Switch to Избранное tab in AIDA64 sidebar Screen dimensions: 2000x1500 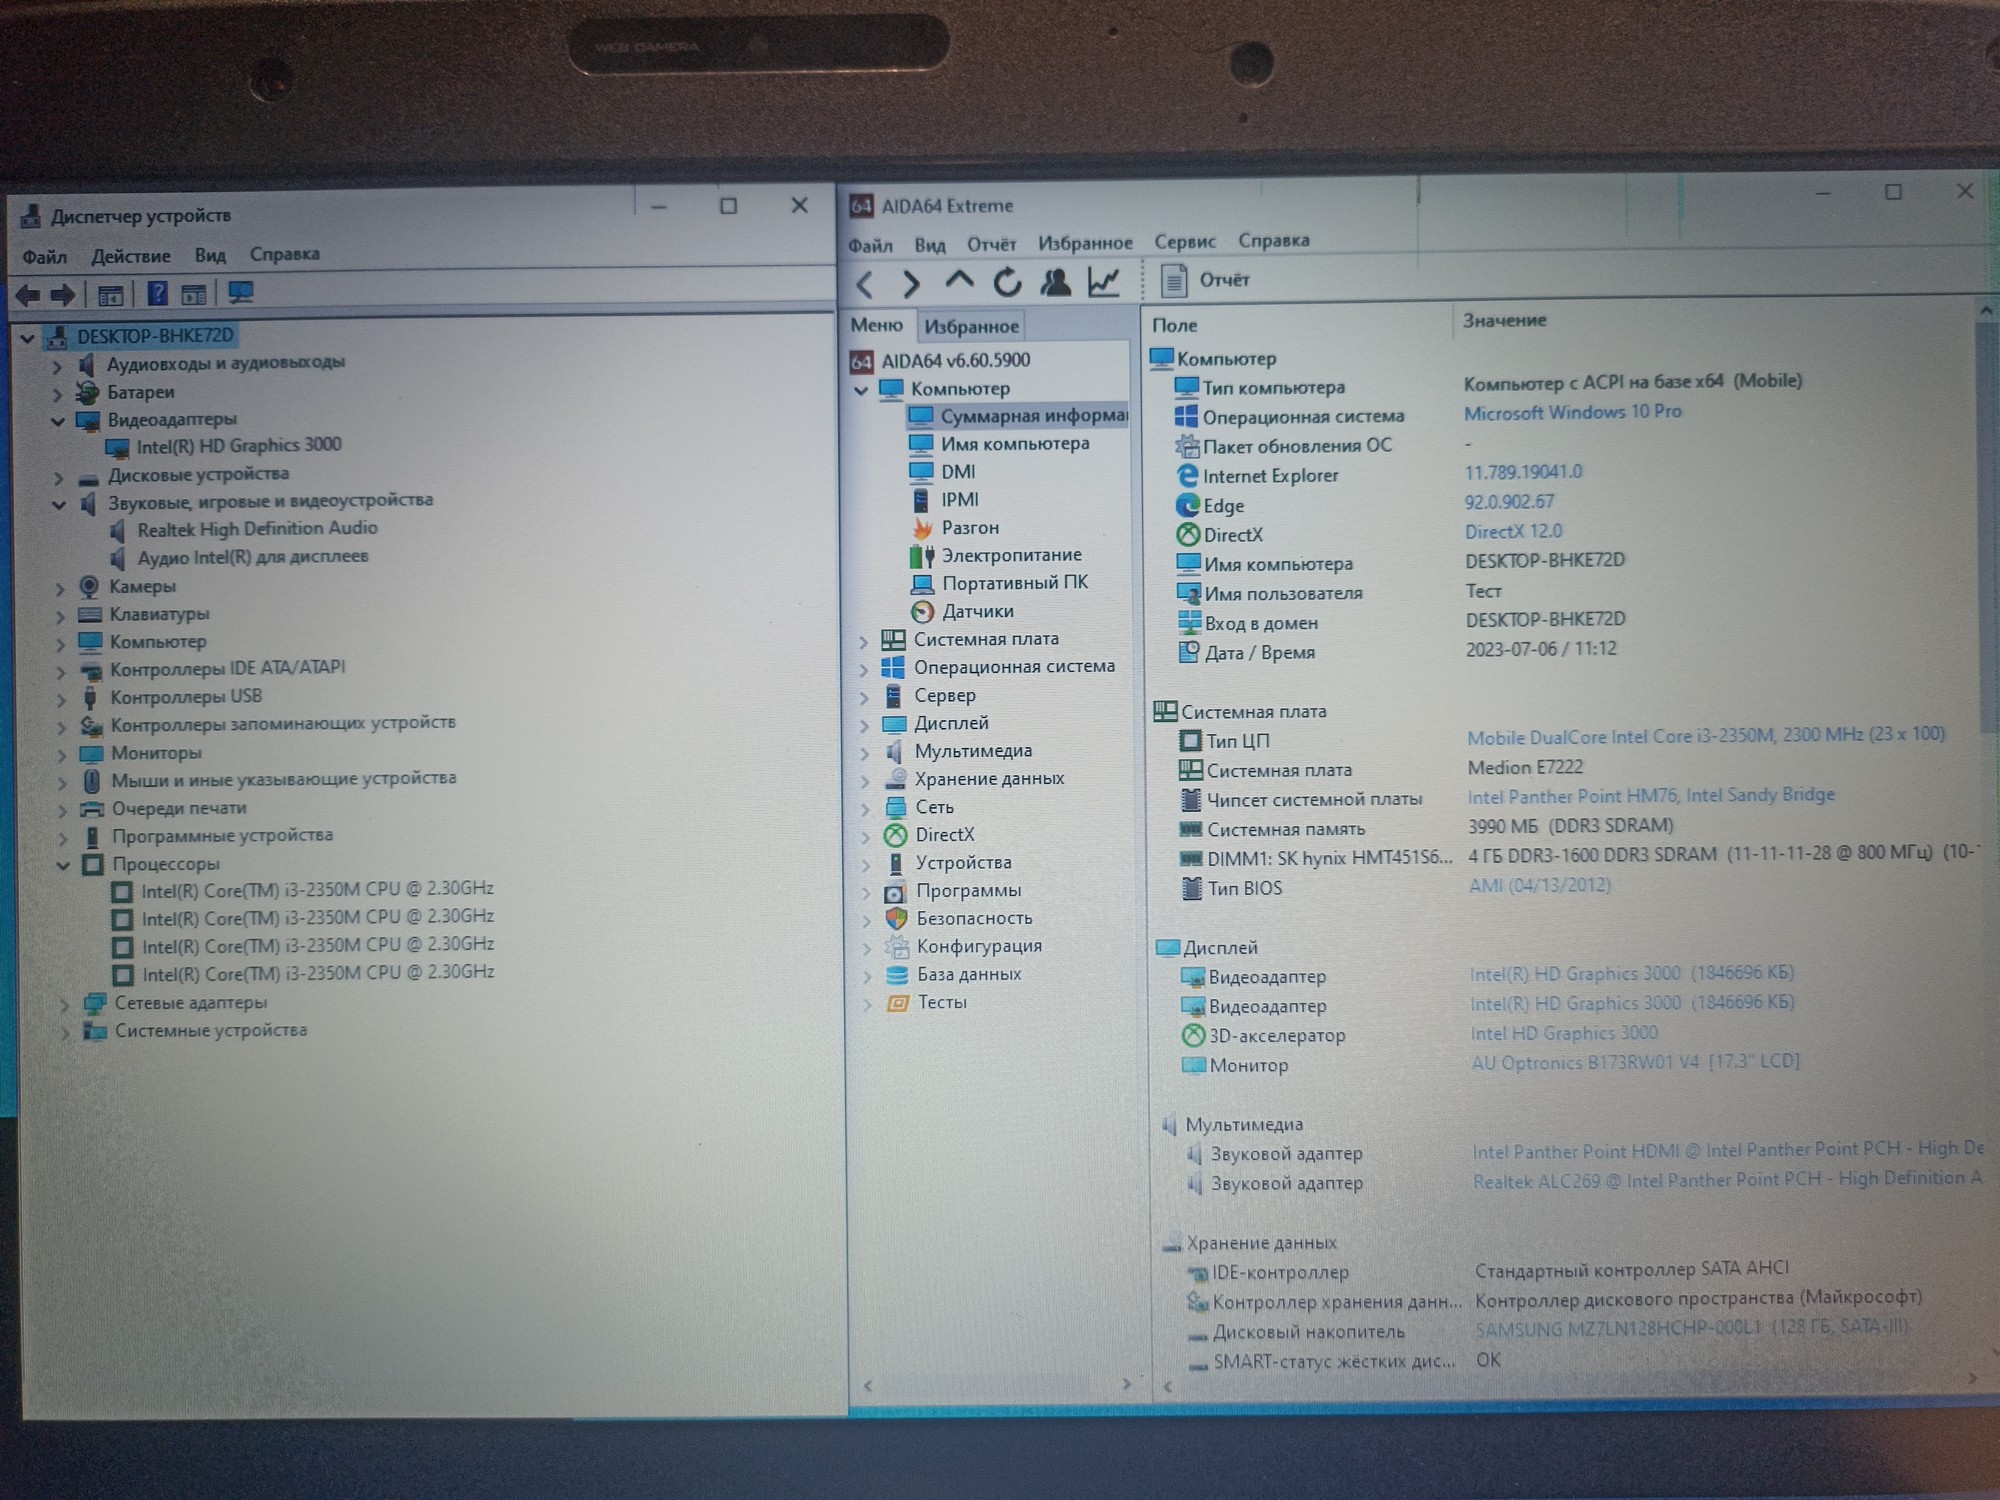point(971,326)
